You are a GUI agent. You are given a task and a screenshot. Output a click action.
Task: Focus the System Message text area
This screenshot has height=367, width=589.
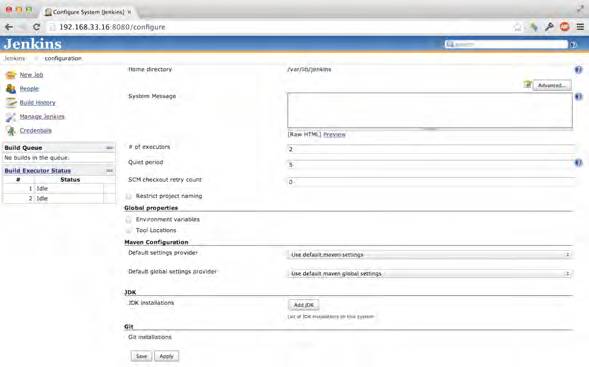[x=430, y=110]
